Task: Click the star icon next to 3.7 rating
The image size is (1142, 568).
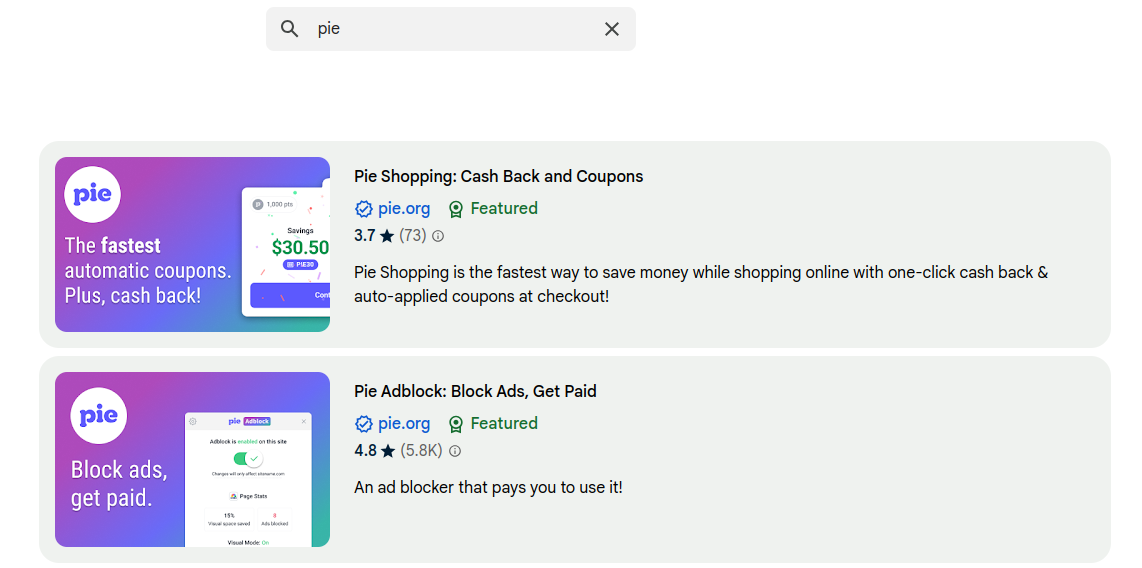Action: (x=387, y=236)
